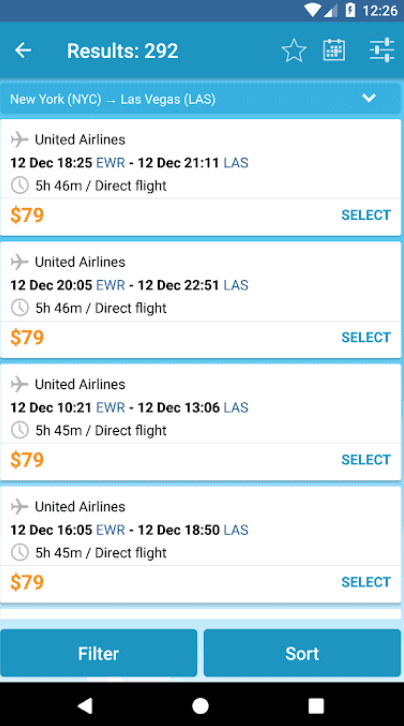Open filter sliders icon in top bar
This screenshot has height=726, width=404.
tap(382, 50)
